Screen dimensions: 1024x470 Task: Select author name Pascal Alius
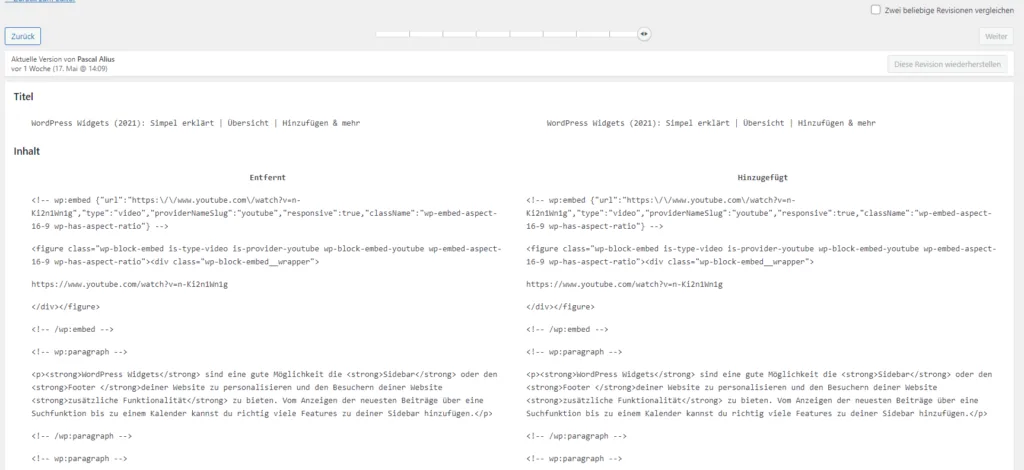click(x=96, y=59)
